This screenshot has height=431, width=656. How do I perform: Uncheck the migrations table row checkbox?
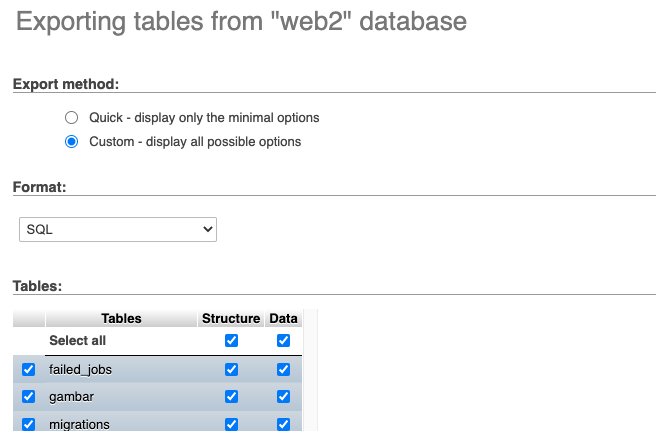[x=28, y=424]
